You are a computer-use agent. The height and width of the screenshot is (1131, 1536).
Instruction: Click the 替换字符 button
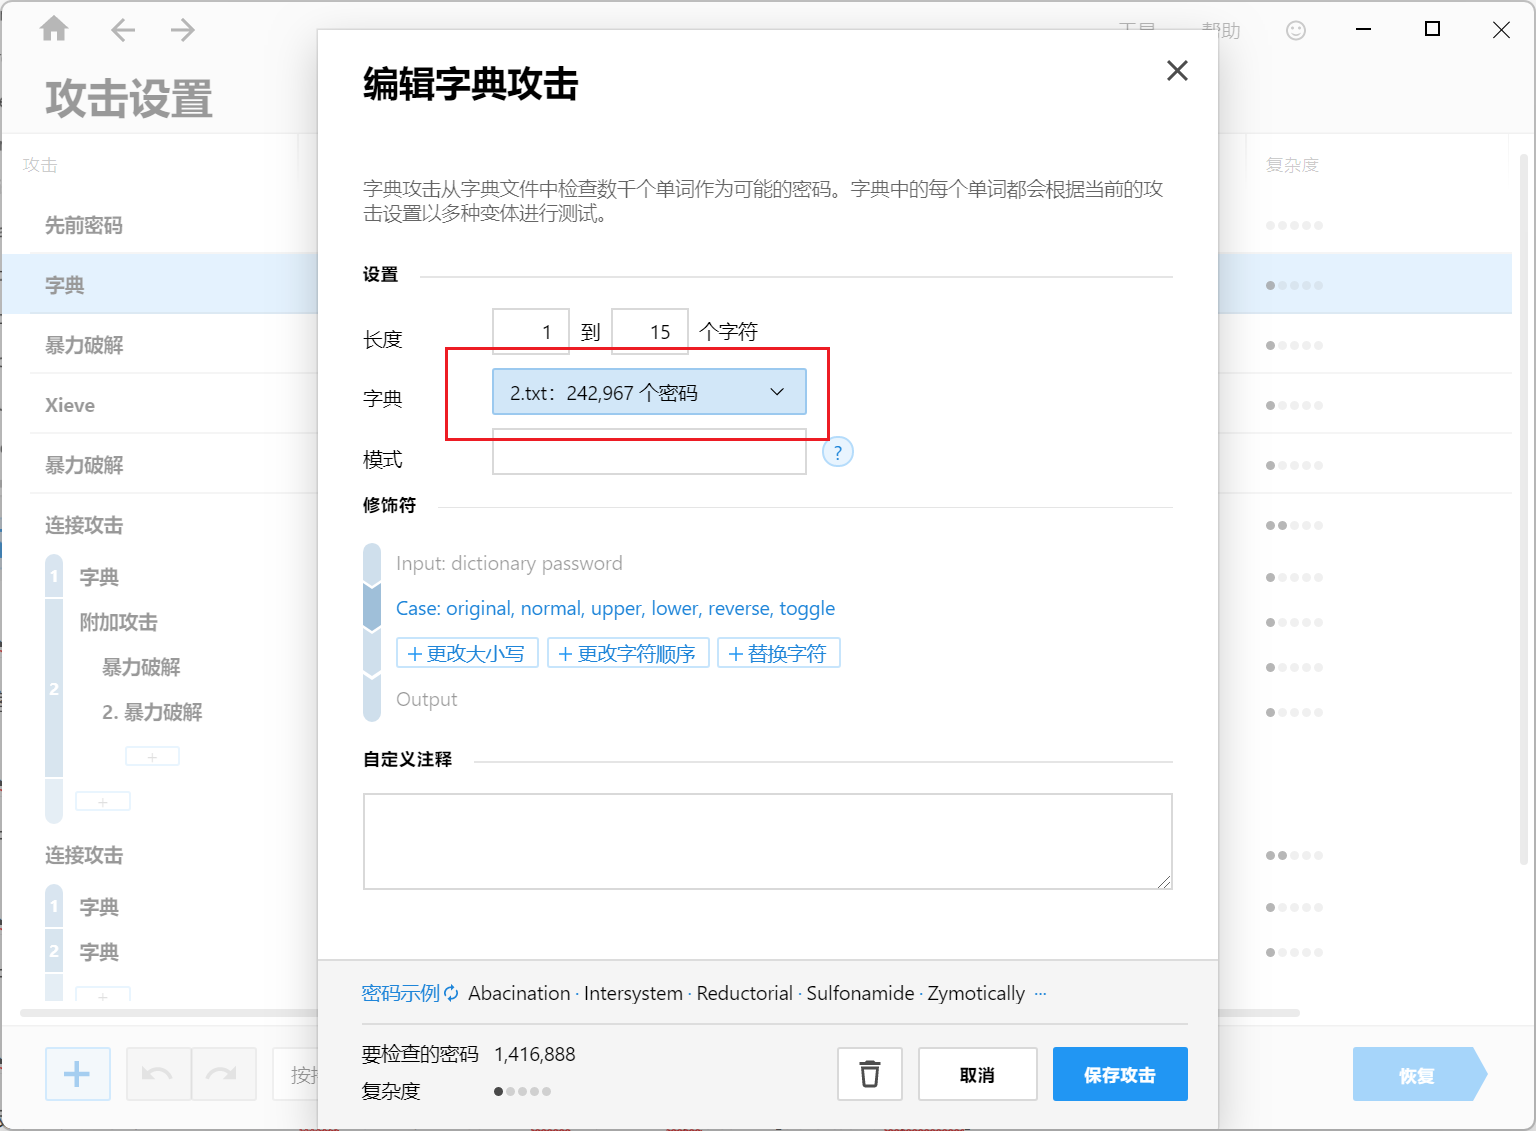point(778,653)
